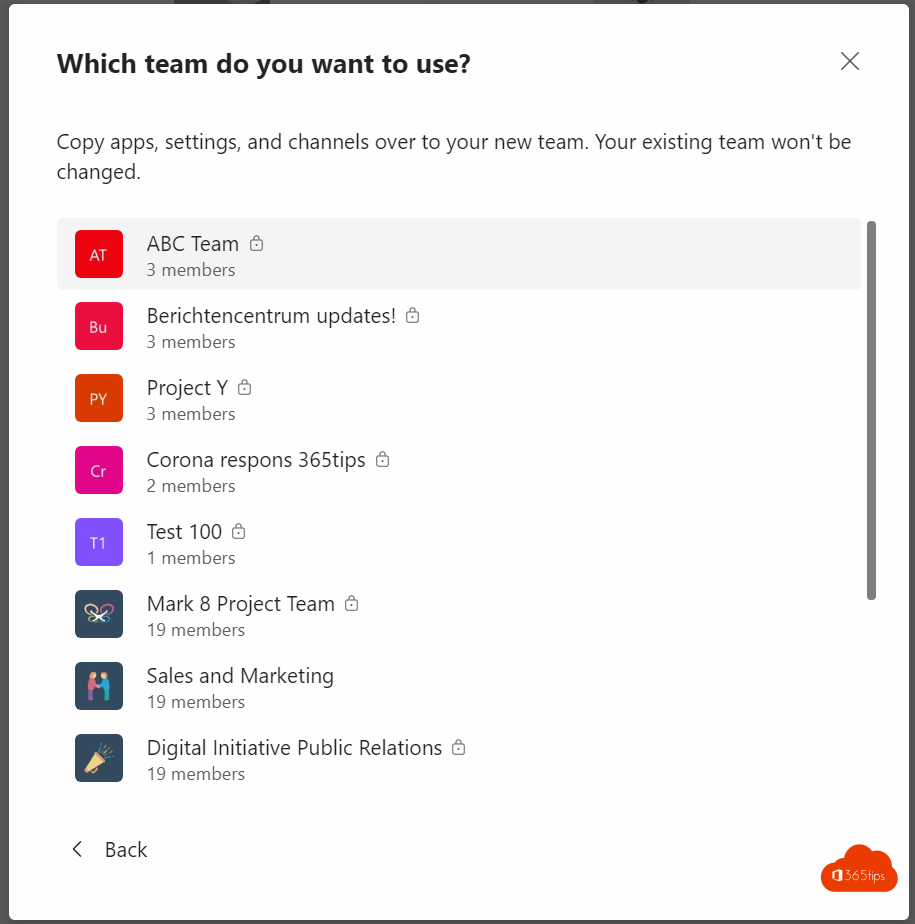Go back using the left chevron arrow

(77, 849)
